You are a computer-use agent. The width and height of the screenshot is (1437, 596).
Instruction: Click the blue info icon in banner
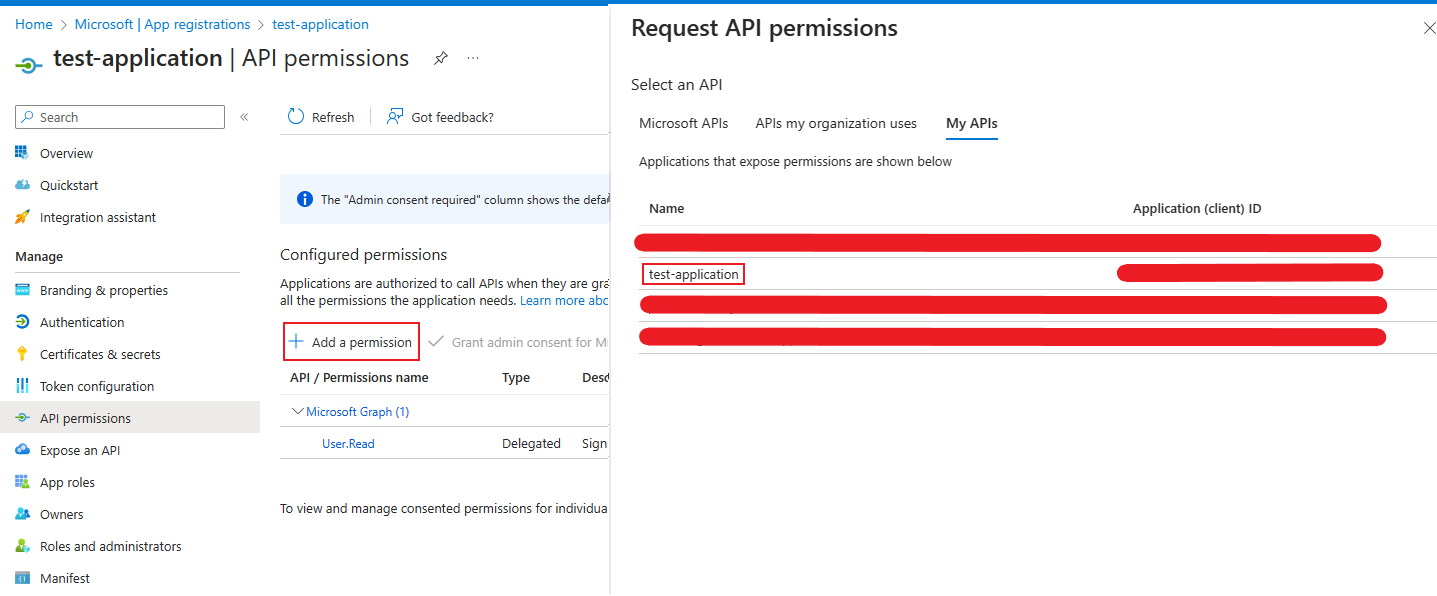point(305,199)
